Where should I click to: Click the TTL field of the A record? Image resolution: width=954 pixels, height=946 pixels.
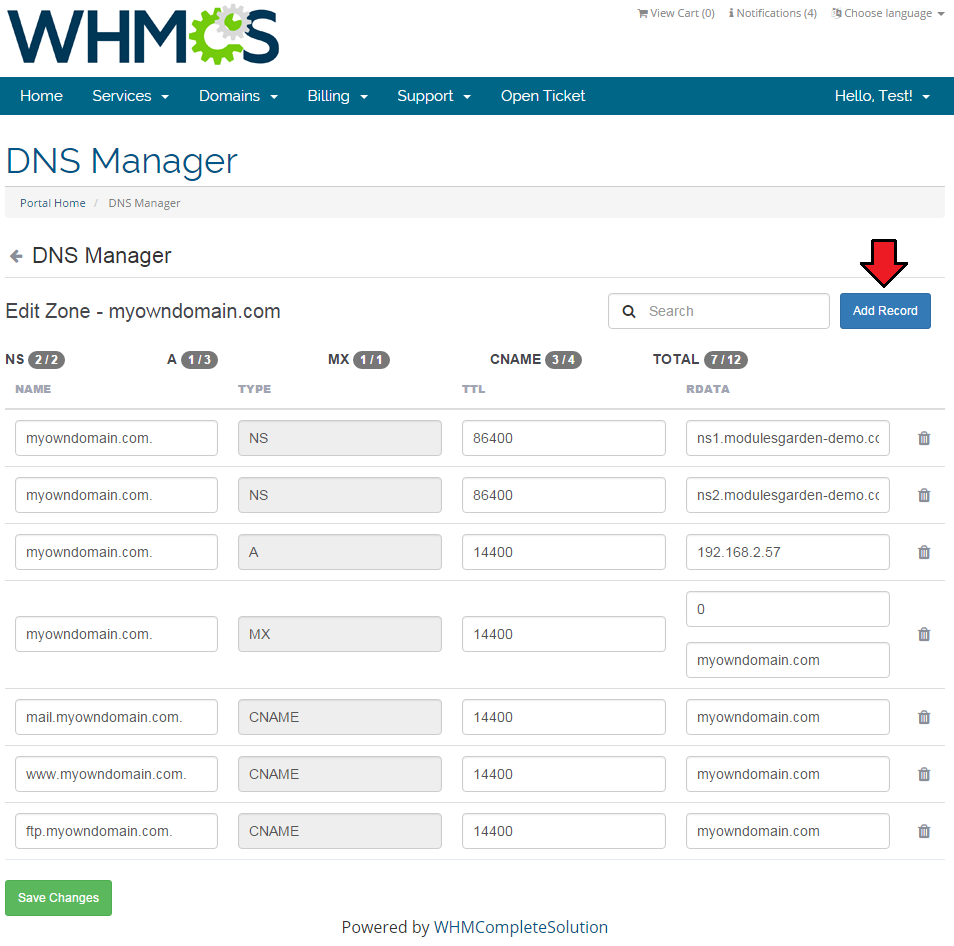[563, 552]
